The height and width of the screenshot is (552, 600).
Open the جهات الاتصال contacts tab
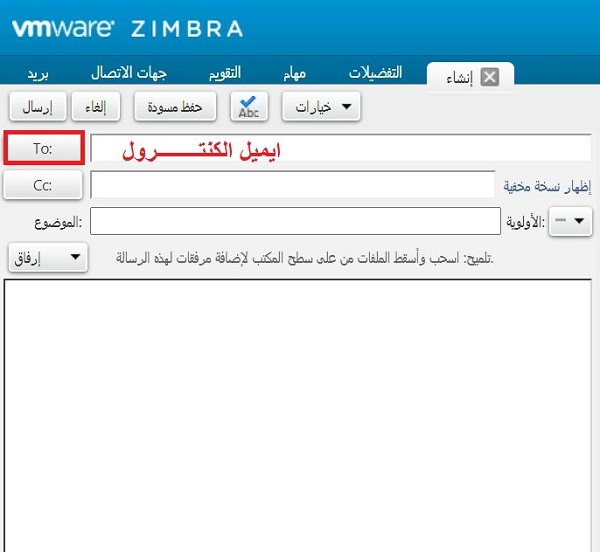point(129,73)
